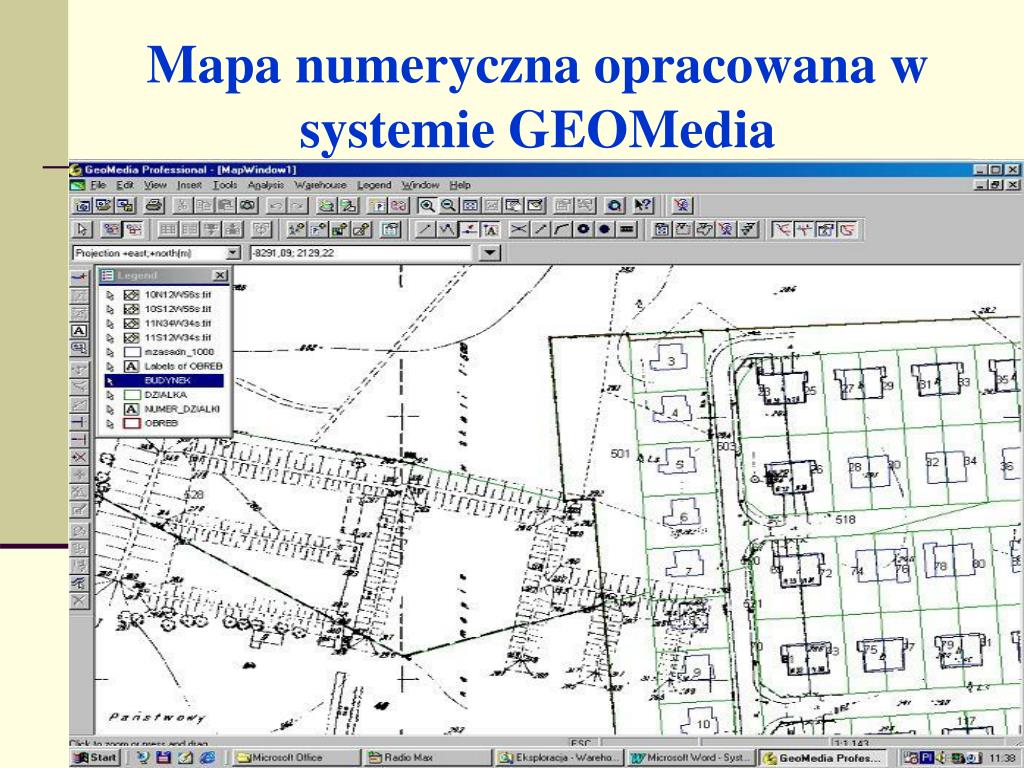1024x768 pixels.
Task: Click the Cut scissors icon
Action: tap(183, 206)
